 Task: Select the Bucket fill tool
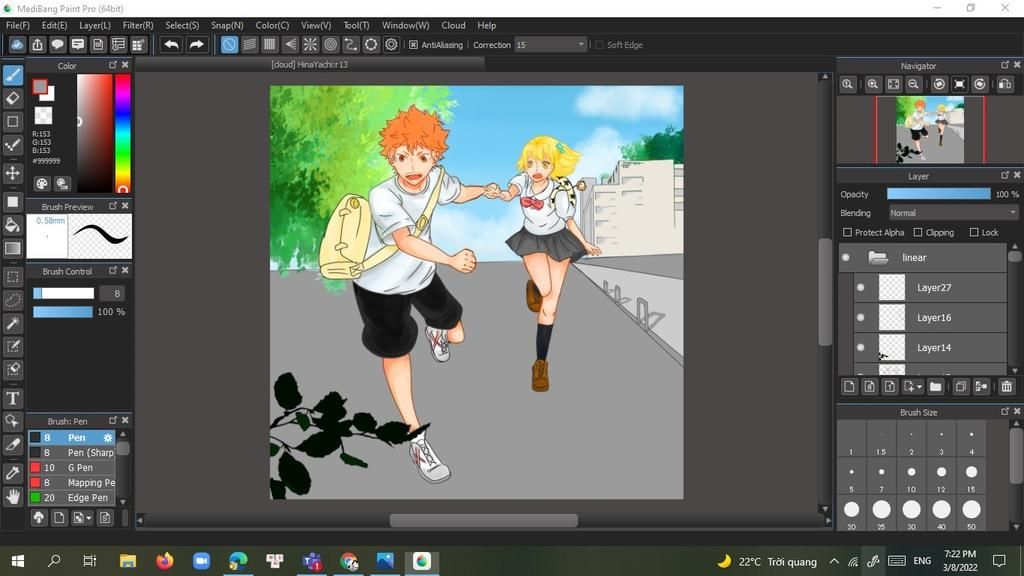point(12,225)
